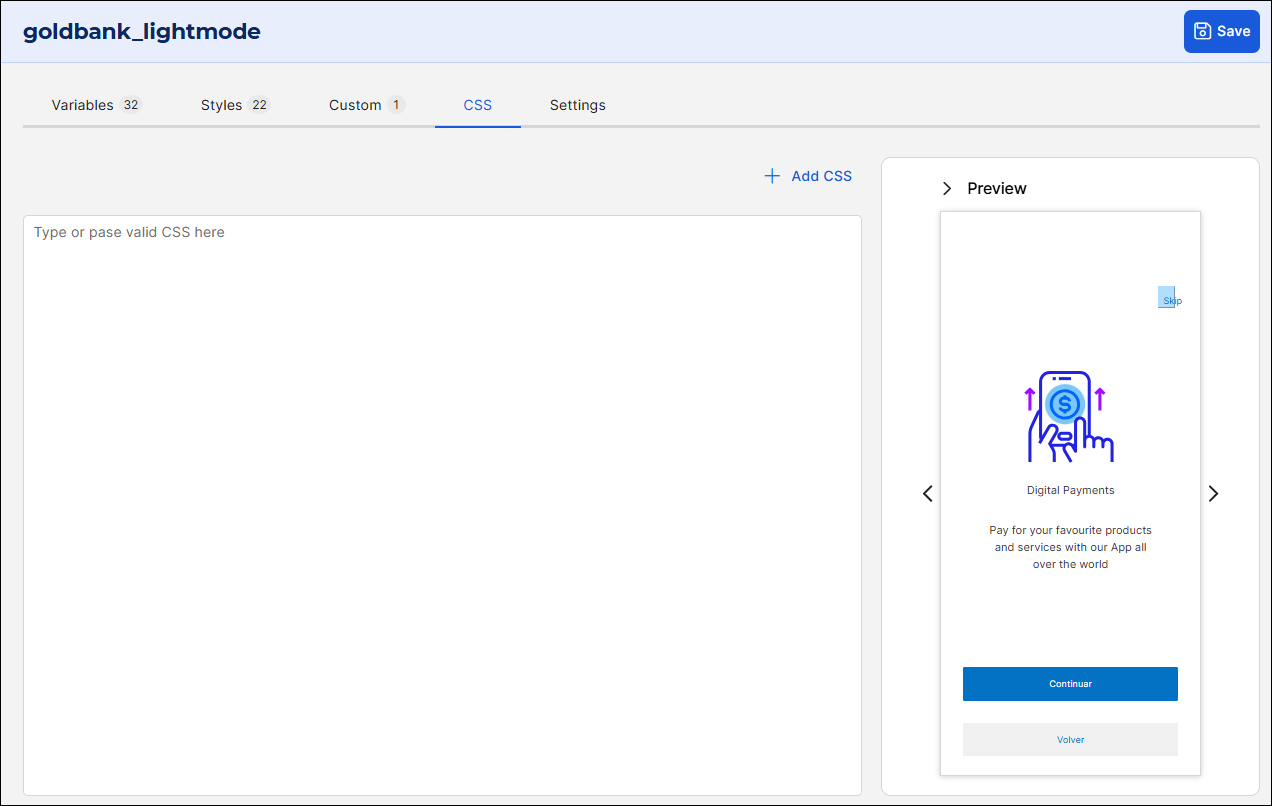Click the highlighted Skip element in the preview
Viewport: 1272px width, 806px height.
[1168, 297]
